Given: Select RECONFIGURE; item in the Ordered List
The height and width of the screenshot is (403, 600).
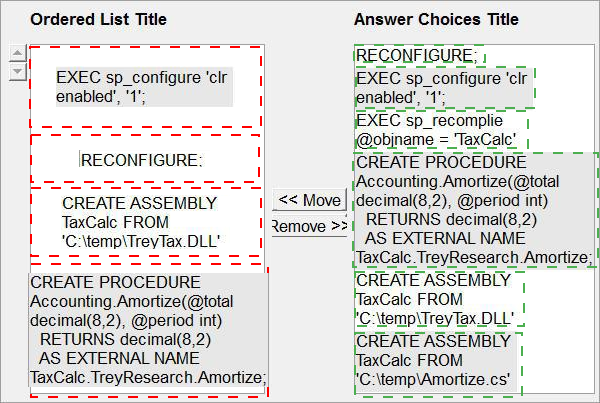Looking at the screenshot, I should pyautogui.click(x=145, y=159).
